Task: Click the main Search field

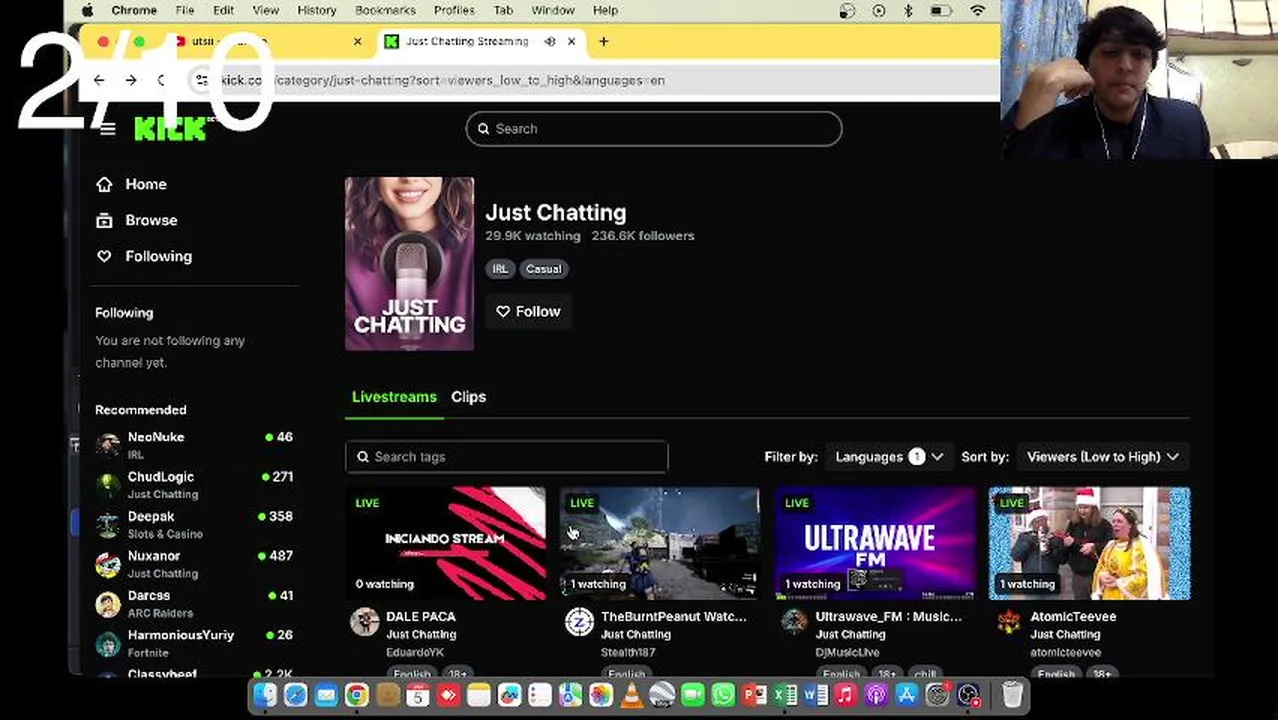Action: pos(654,129)
